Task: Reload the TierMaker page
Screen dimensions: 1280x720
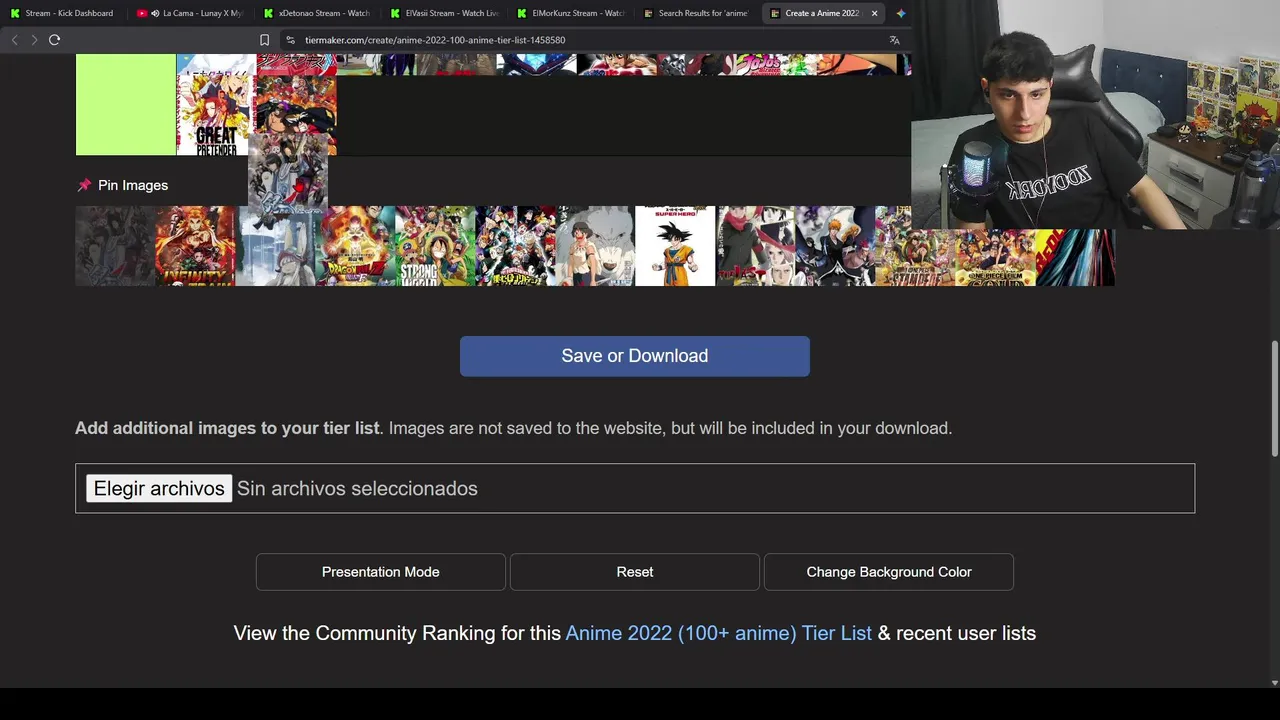Action: point(54,40)
